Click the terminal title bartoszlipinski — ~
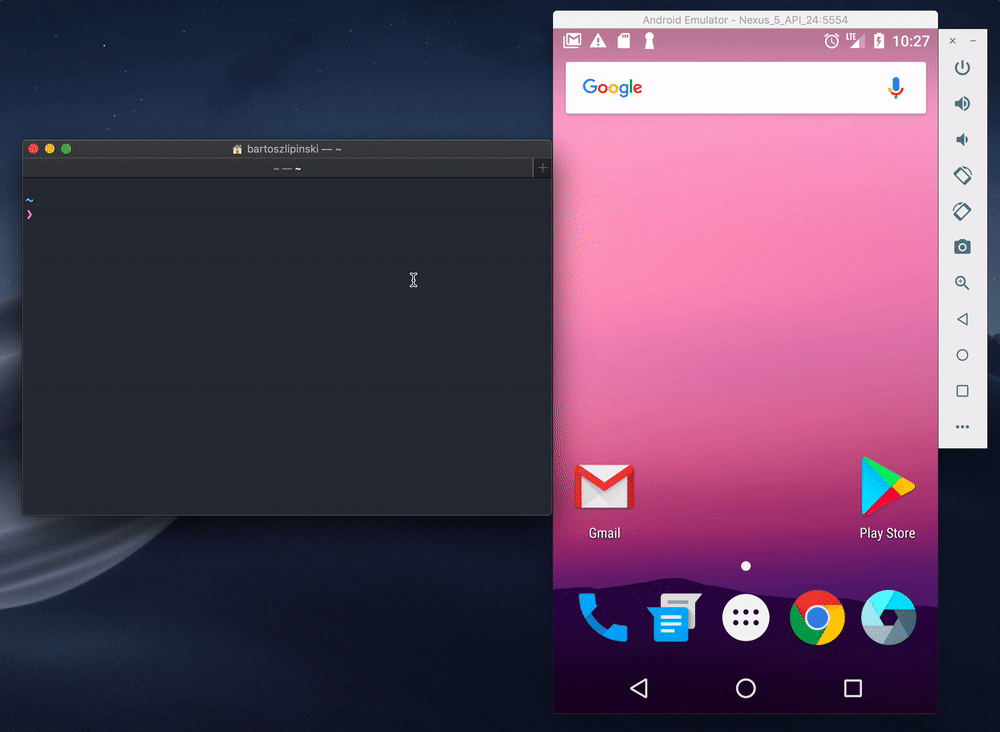 coord(294,149)
